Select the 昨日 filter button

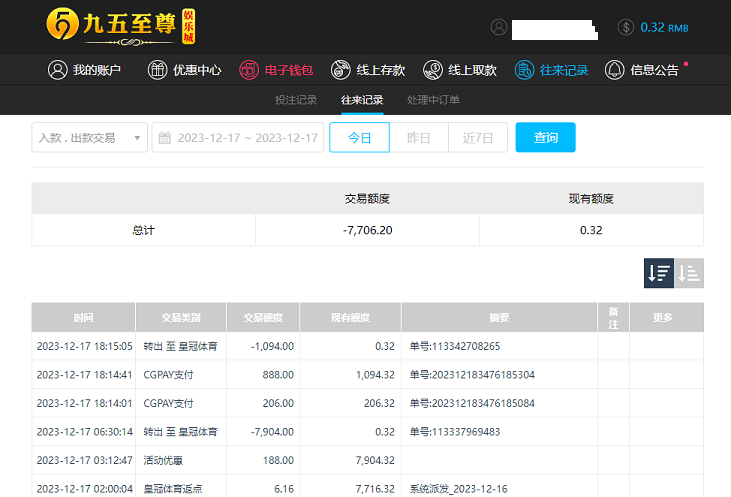[418, 138]
